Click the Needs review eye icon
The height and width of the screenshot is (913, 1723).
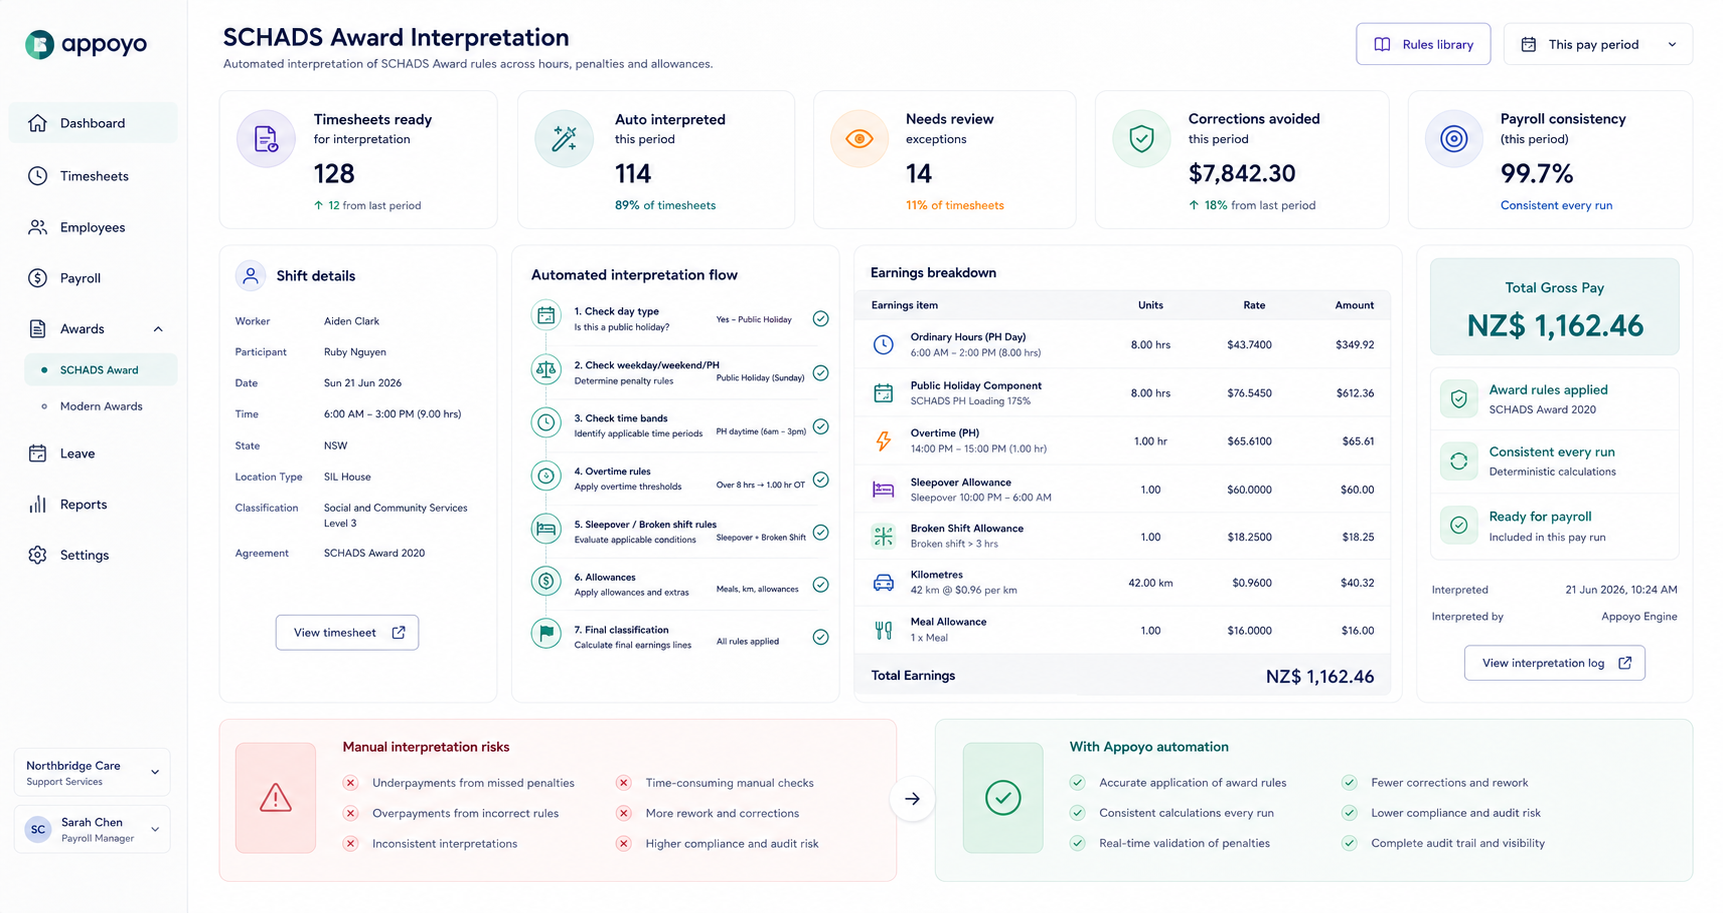point(859,139)
